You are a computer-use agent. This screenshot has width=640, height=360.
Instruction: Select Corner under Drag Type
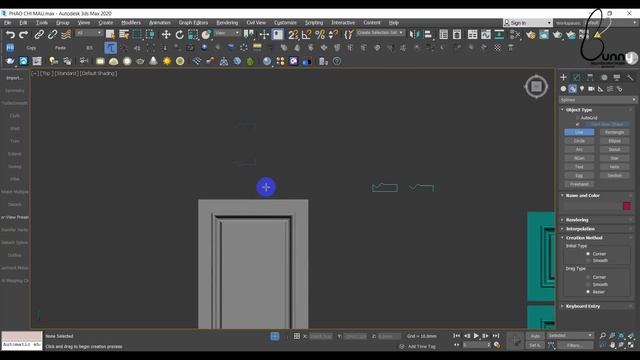(588, 277)
